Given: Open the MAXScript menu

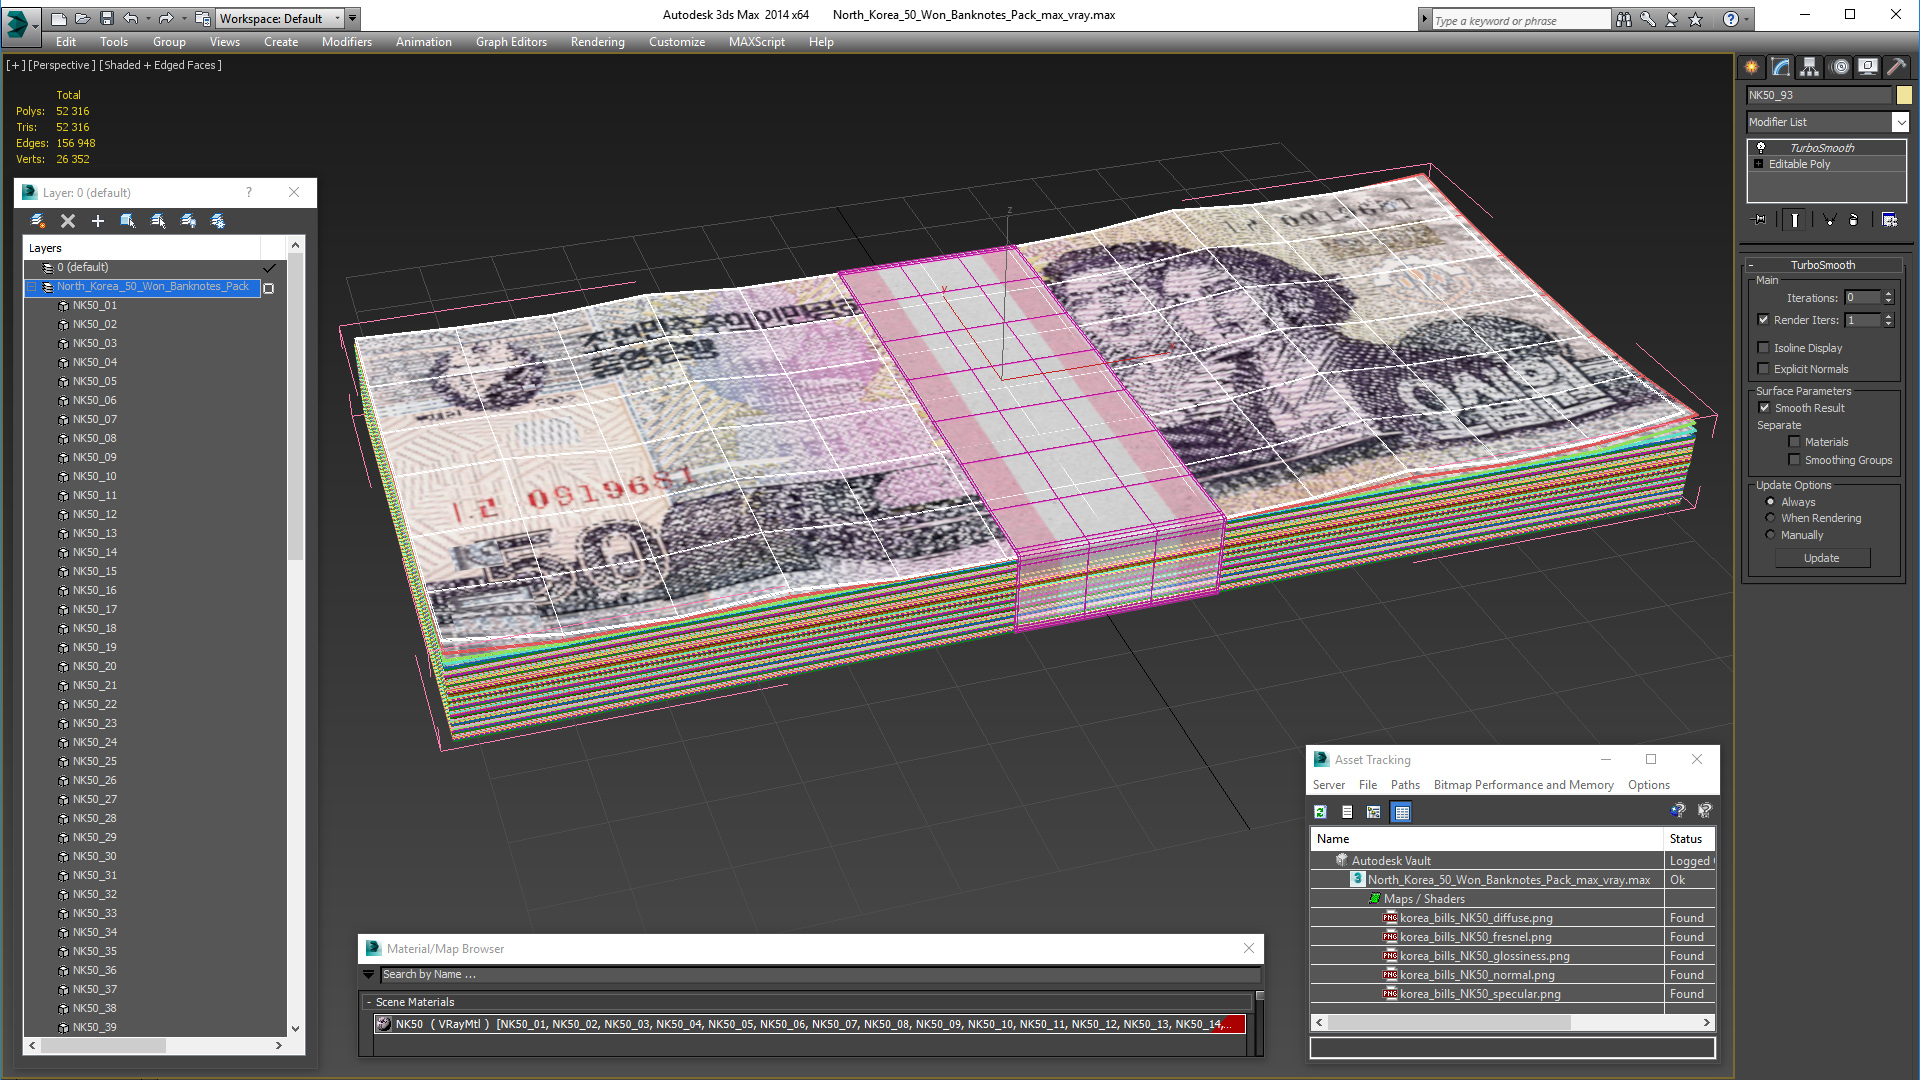Looking at the screenshot, I should point(756,42).
